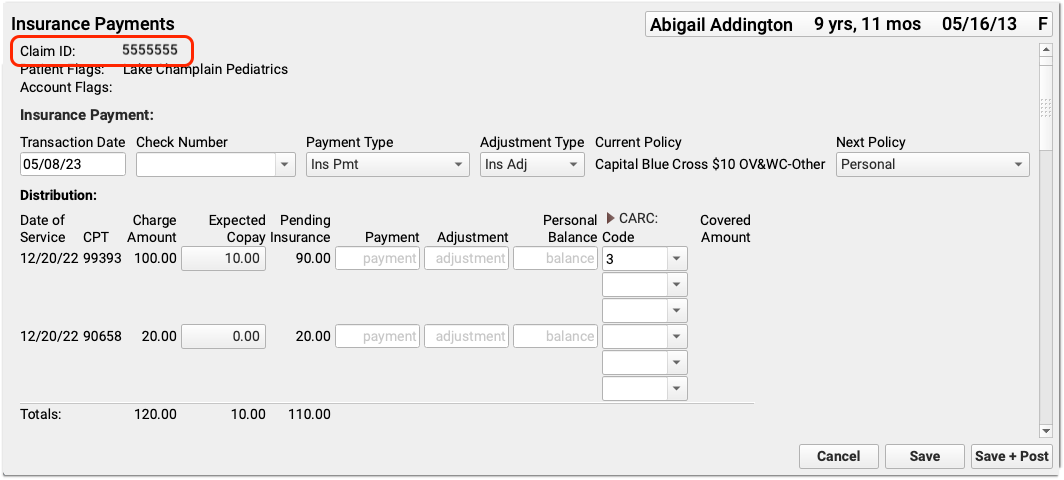
Task: Click the Lake Champlain Pediatrics text
Action: (205, 69)
